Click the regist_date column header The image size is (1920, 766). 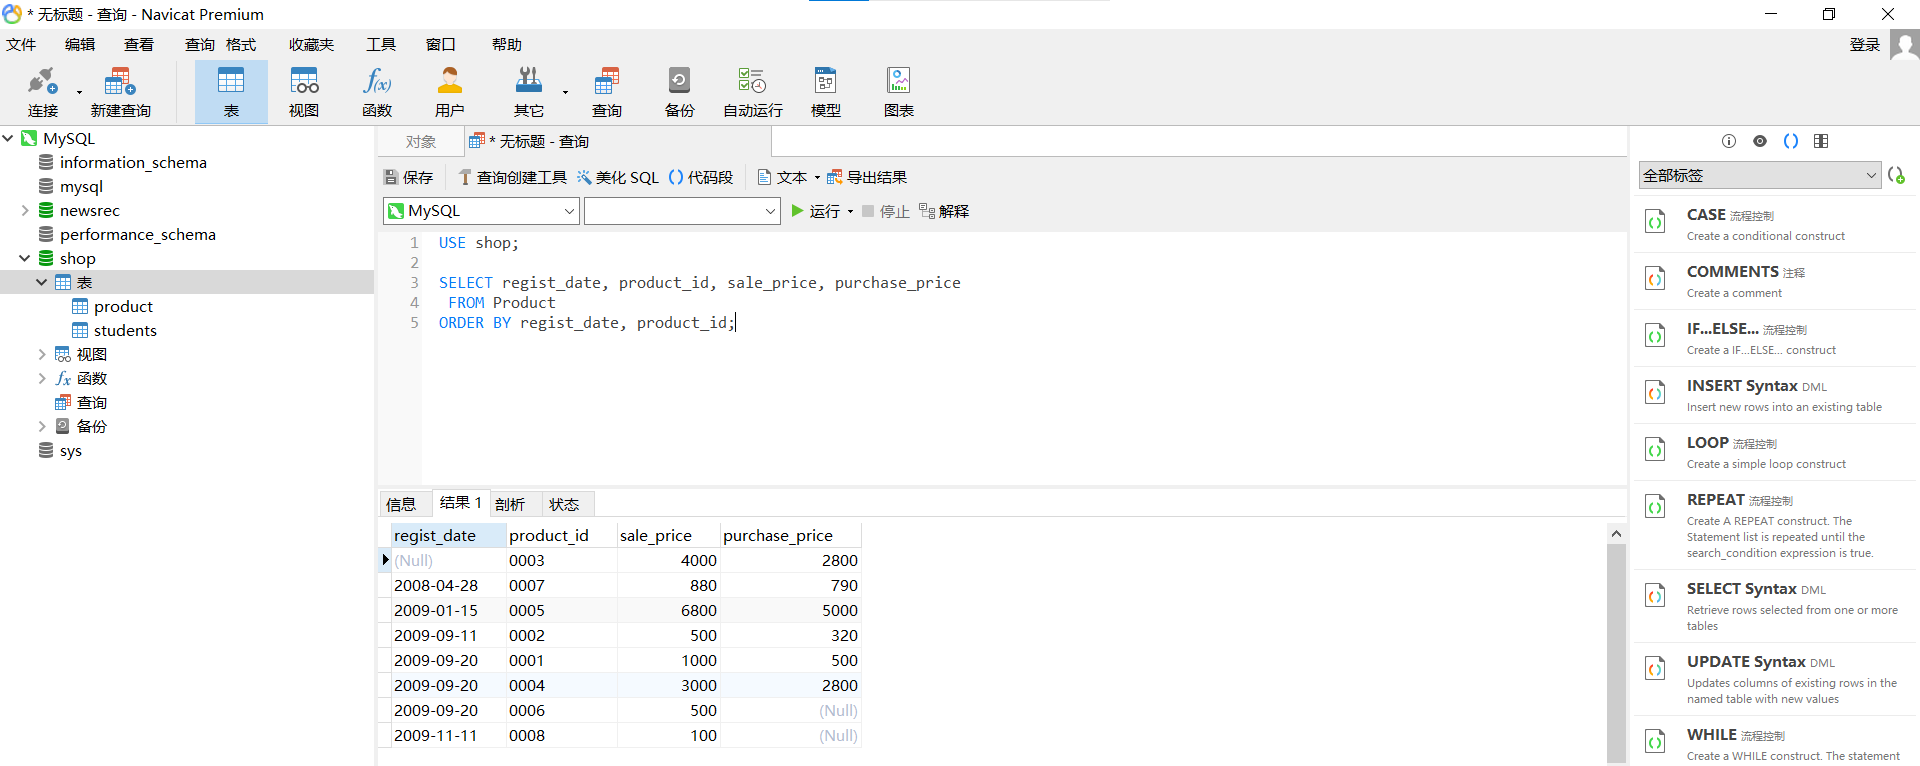[x=447, y=535]
